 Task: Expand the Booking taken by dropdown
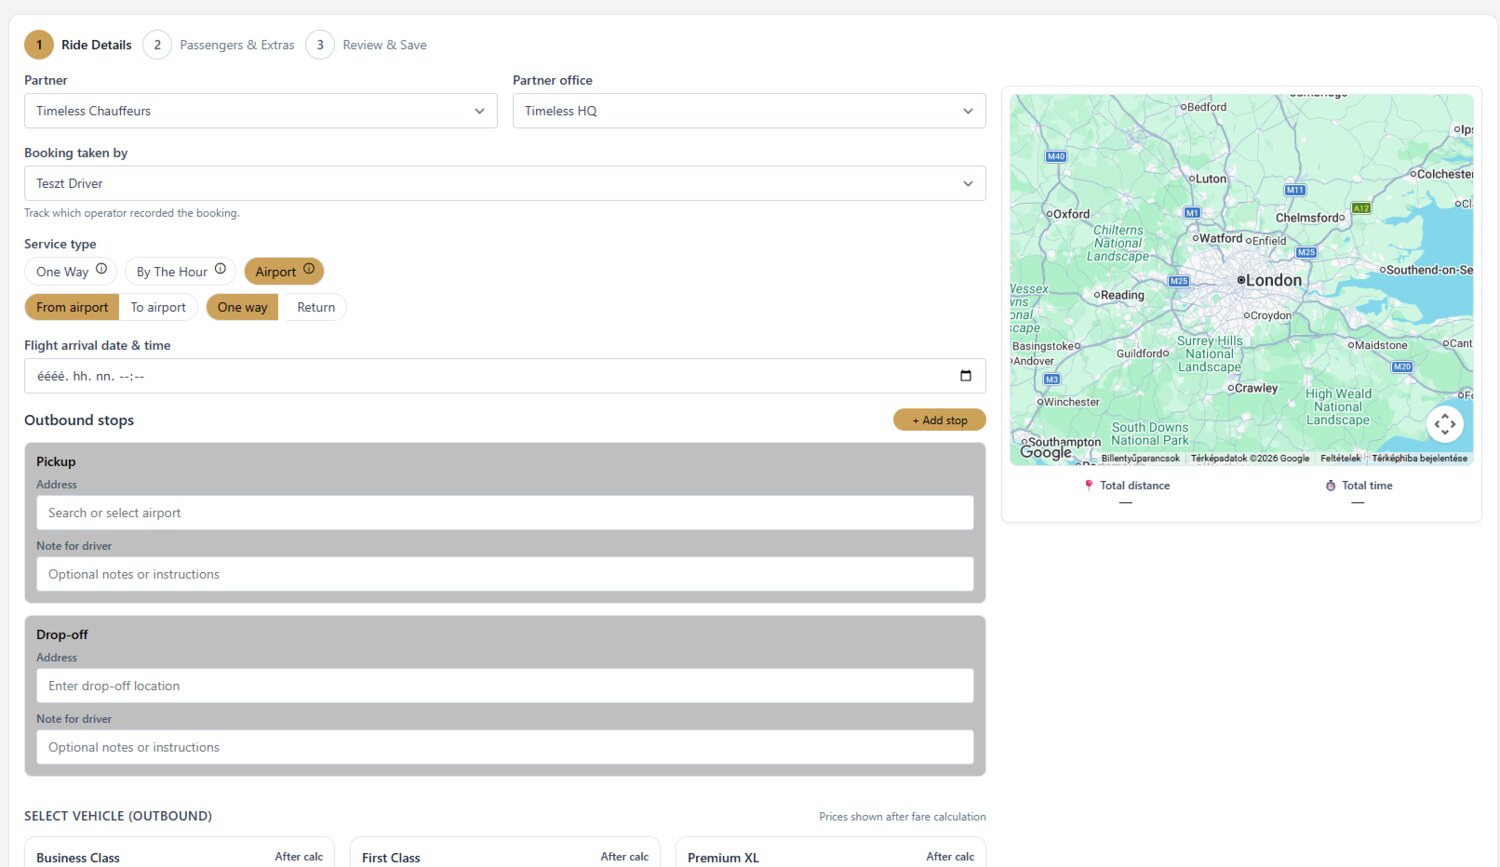(505, 183)
